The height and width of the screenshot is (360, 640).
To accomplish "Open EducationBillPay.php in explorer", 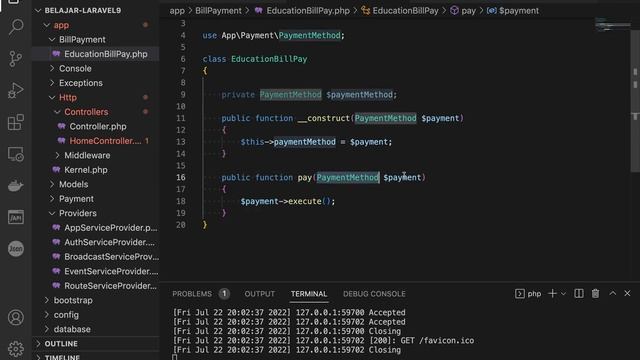I will 106,54.
